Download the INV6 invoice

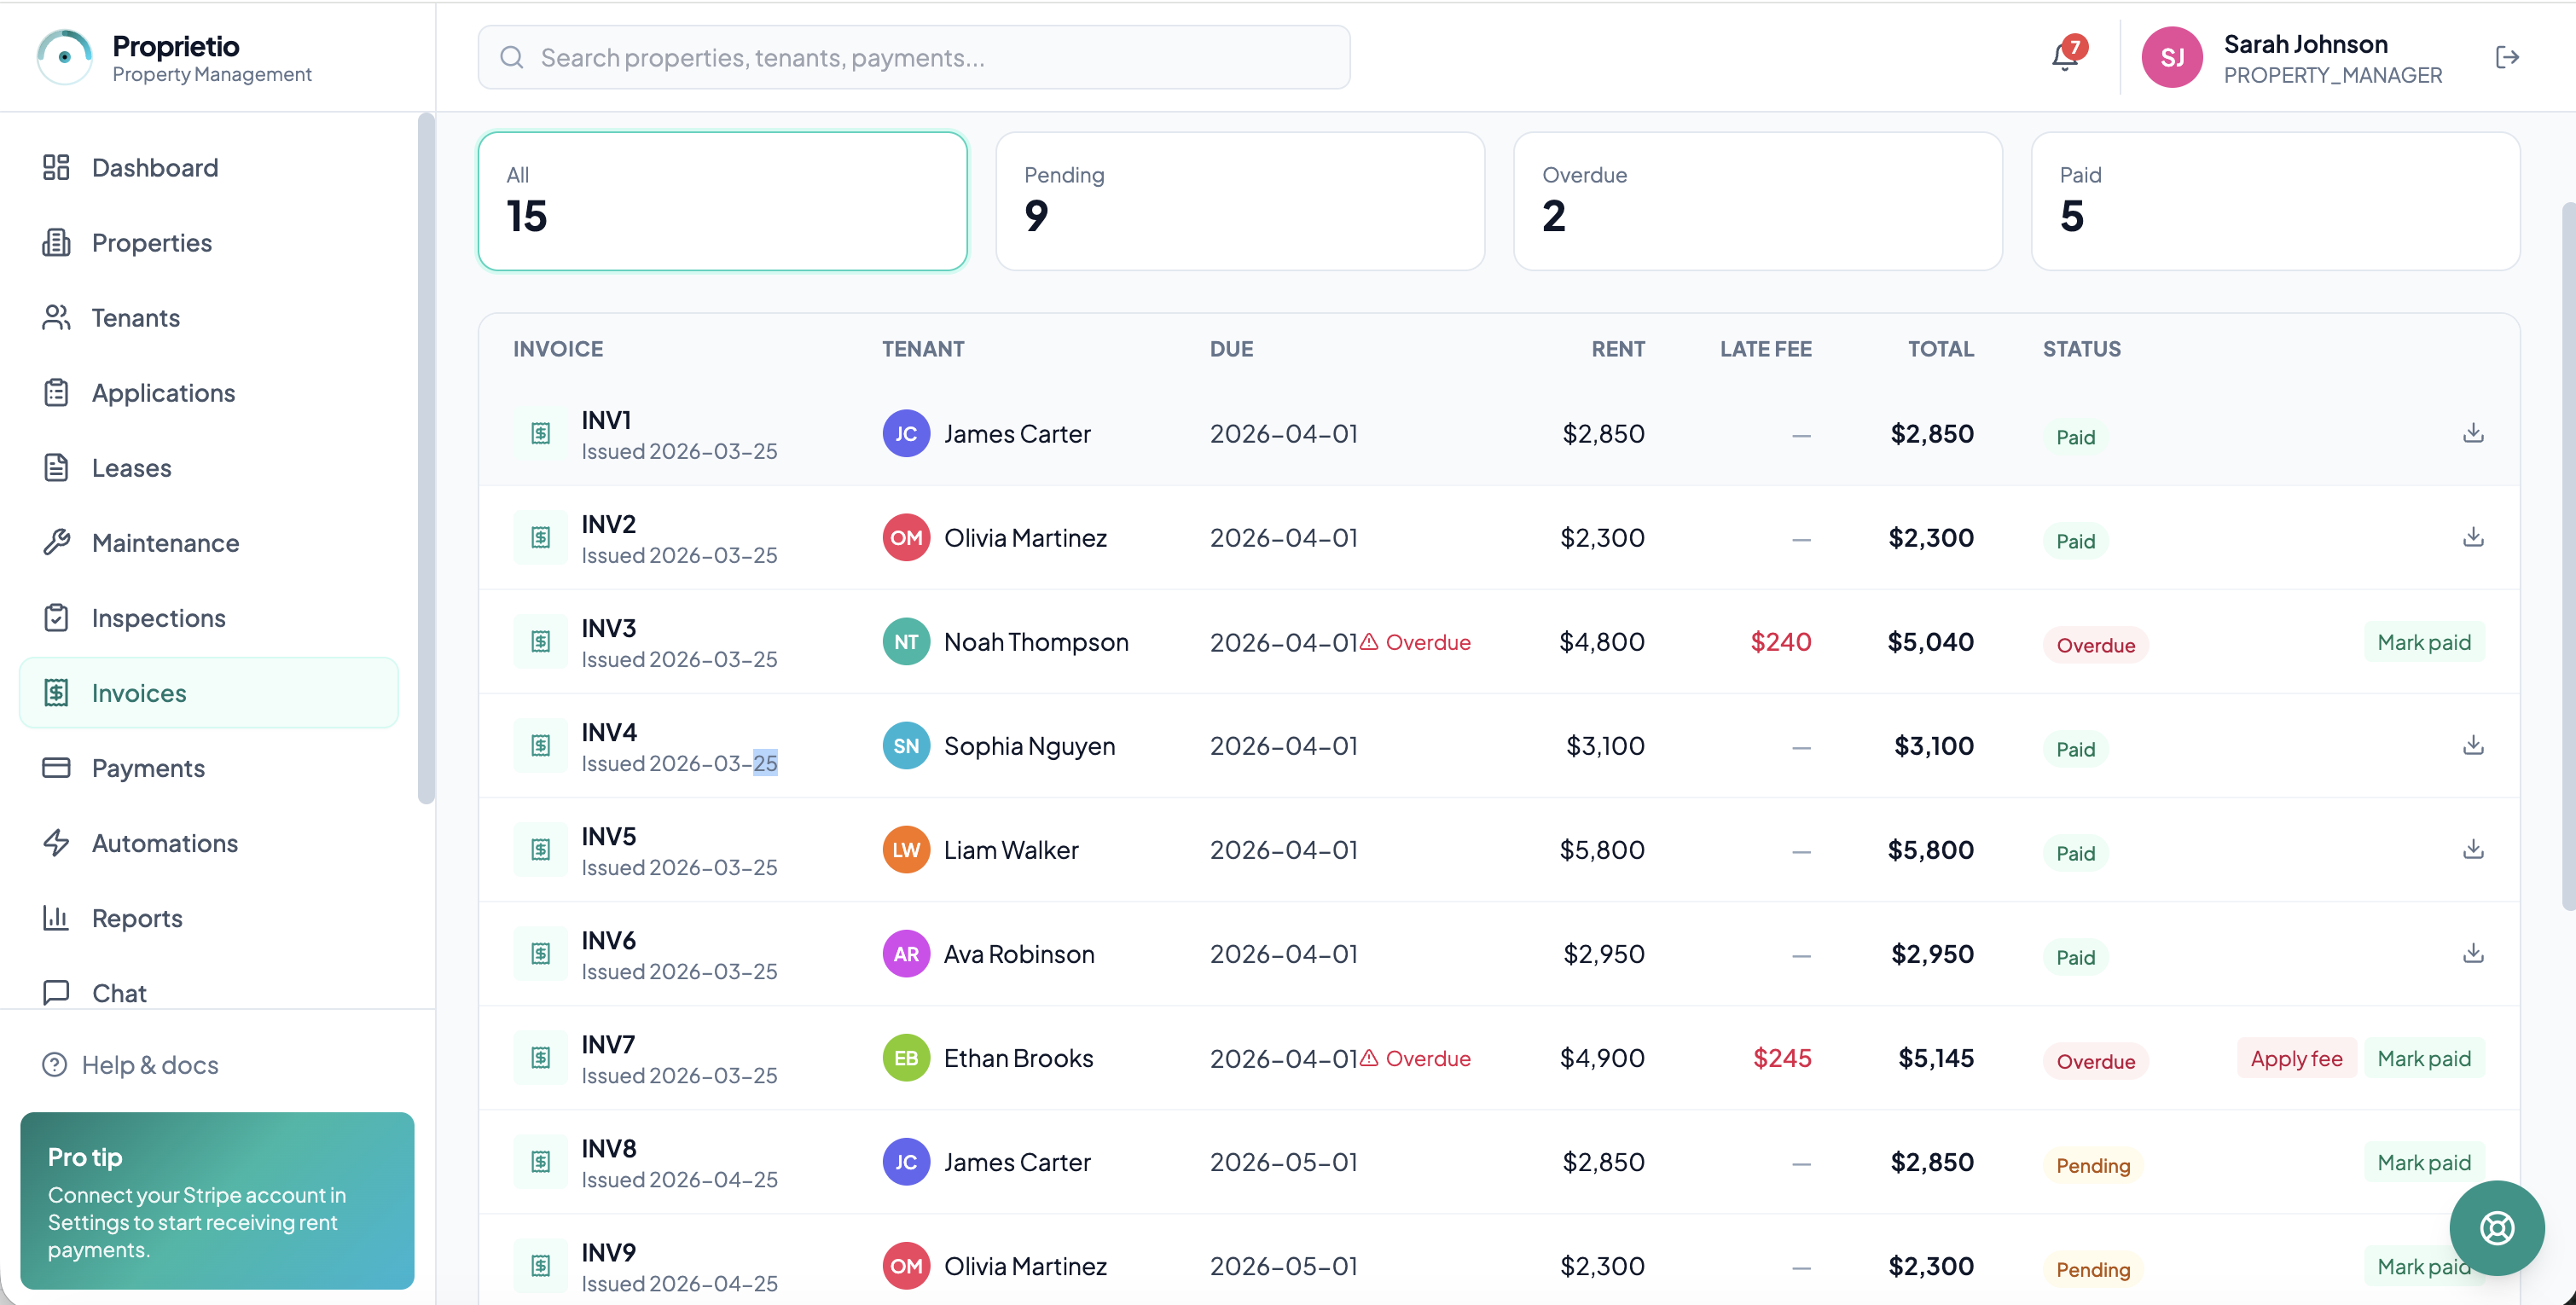click(2473, 953)
